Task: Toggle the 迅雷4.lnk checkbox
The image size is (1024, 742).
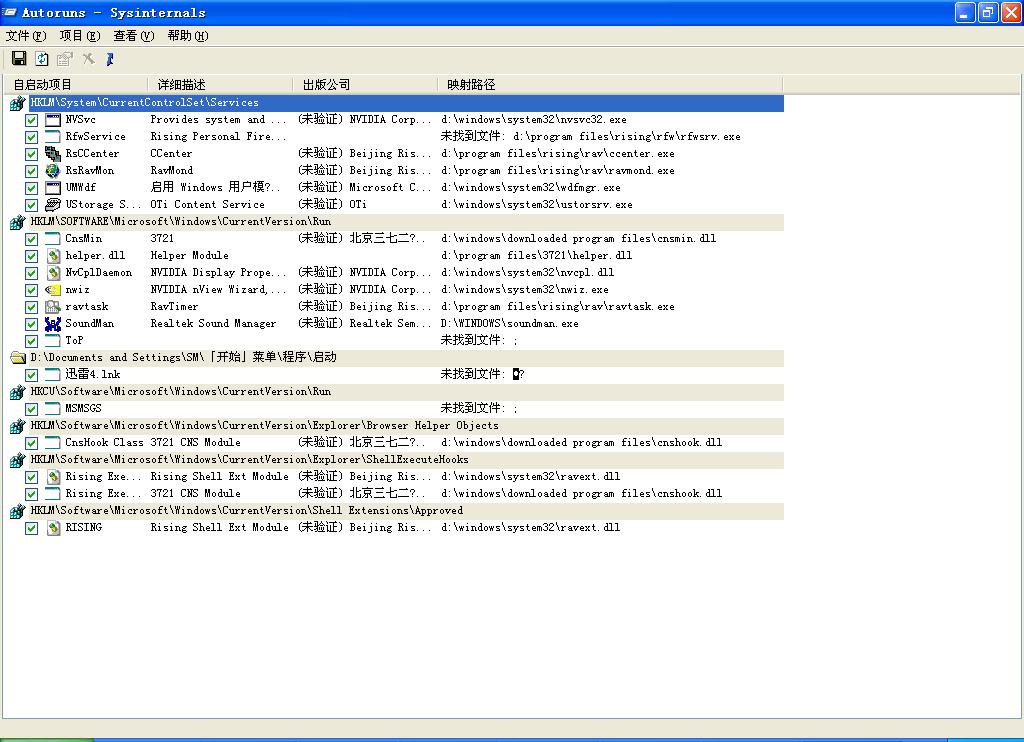Action: [31, 375]
